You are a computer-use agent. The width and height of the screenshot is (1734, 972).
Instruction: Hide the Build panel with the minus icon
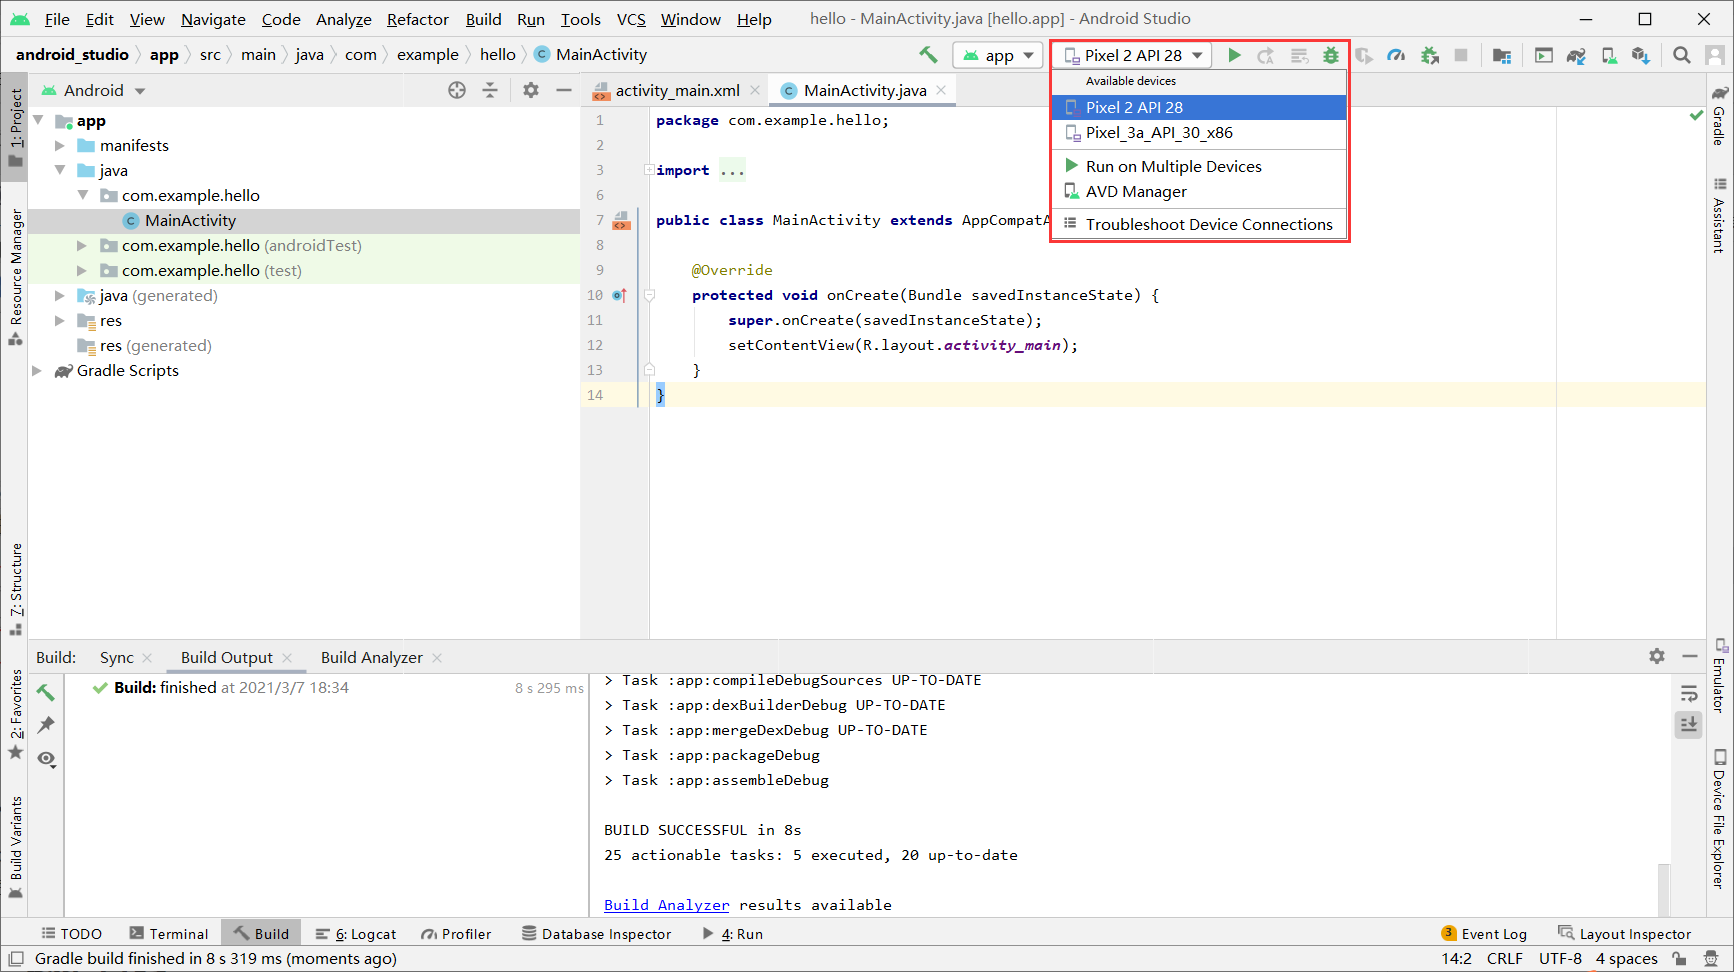pyautogui.click(x=1690, y=656)
